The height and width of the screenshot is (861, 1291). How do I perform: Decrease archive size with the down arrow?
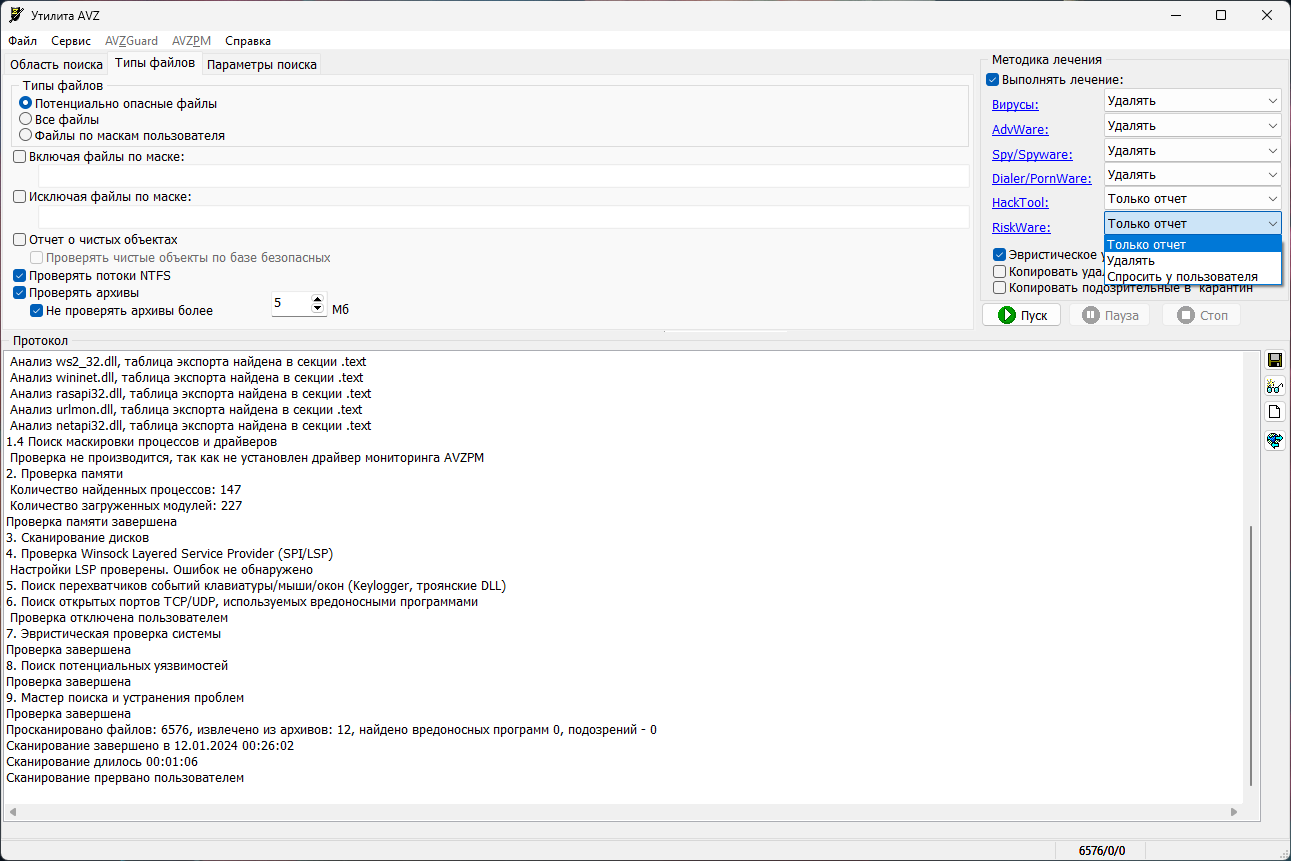click(x=318, y=309)
